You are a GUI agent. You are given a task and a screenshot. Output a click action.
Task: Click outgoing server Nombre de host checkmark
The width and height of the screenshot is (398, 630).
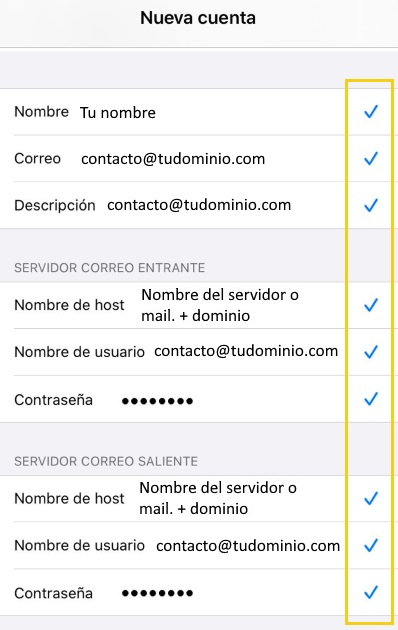point(371,498)
